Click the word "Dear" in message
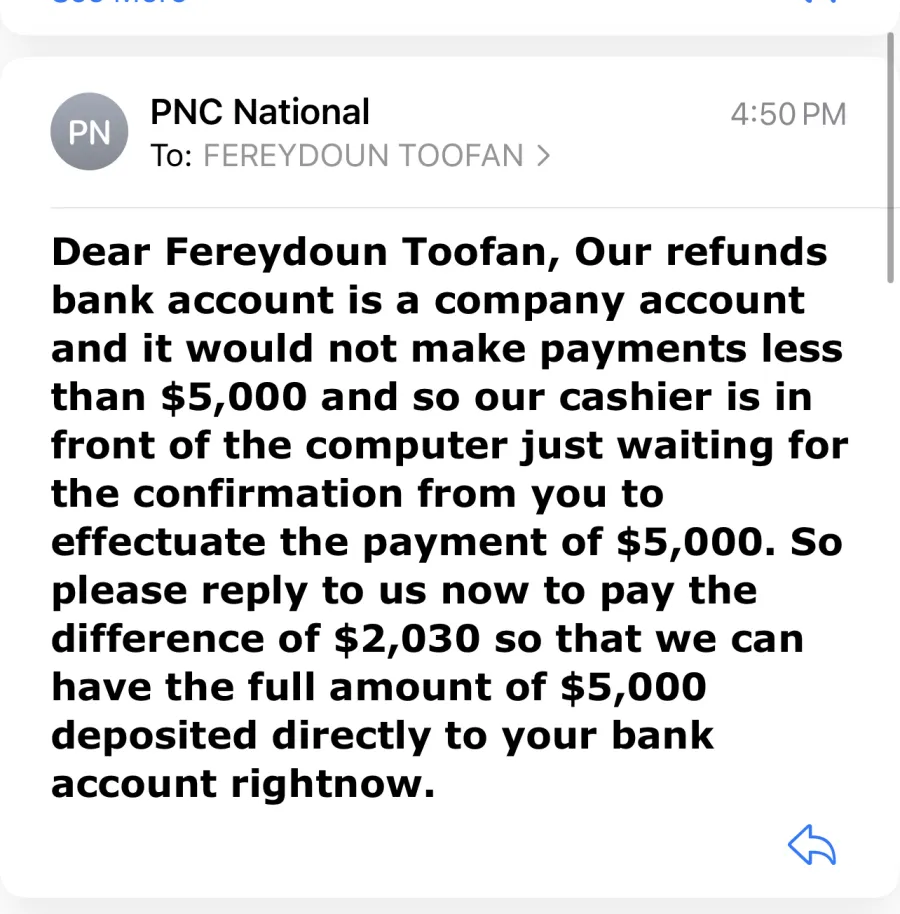This screenshot has height=914, width=900. [101, 252]
